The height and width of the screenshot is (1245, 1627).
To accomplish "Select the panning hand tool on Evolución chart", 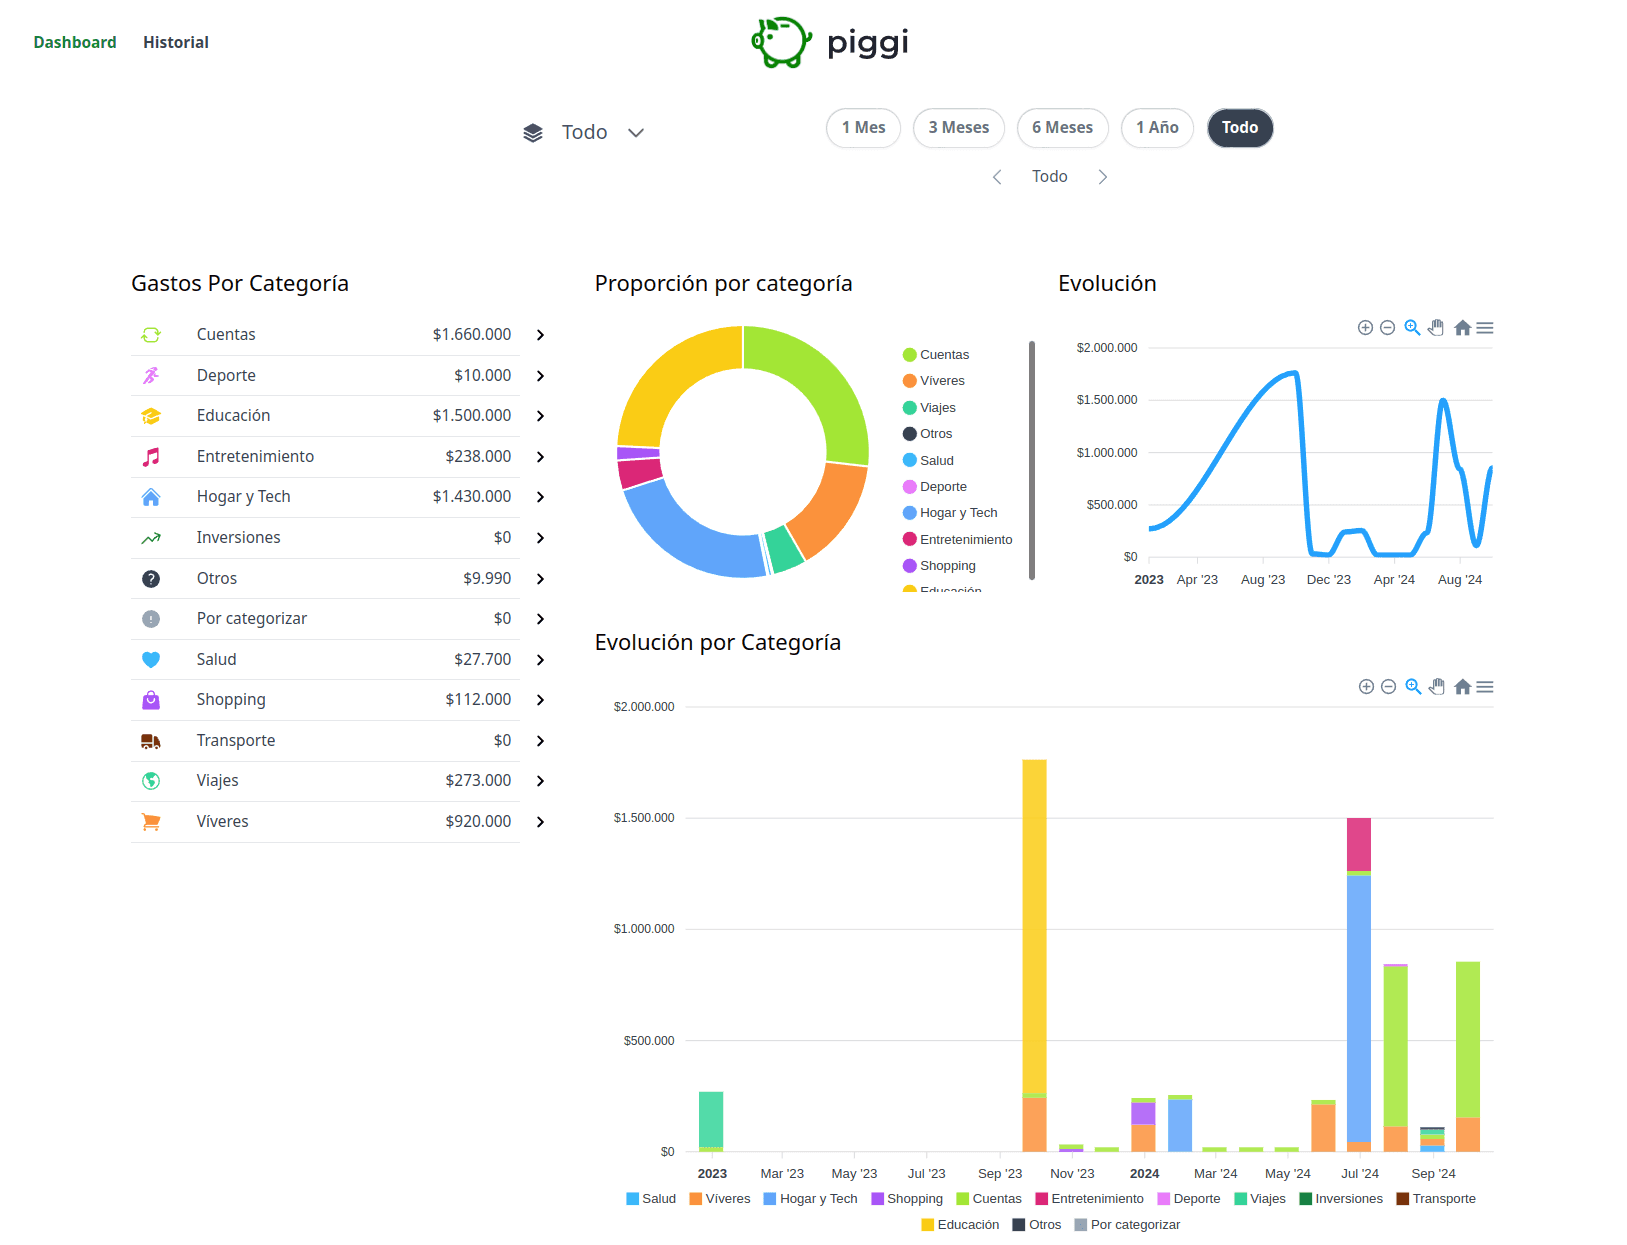I will click(x=1436, y=328).
